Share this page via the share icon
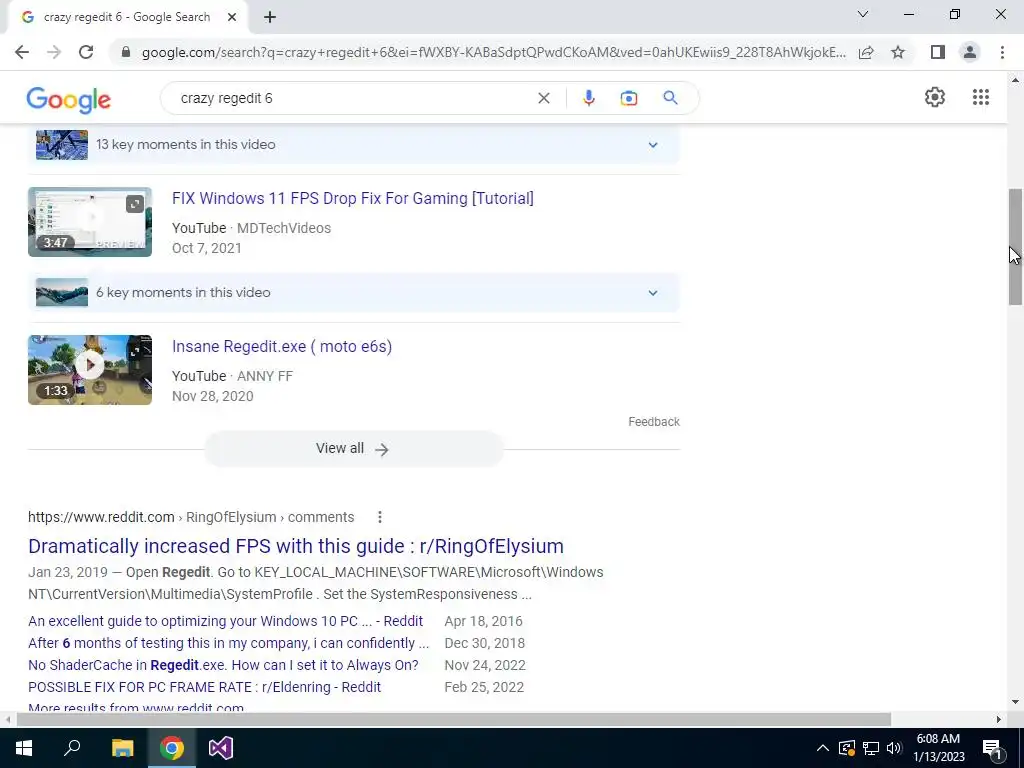The height and width of the screenshot is (768, 1024). pos(866,52)
